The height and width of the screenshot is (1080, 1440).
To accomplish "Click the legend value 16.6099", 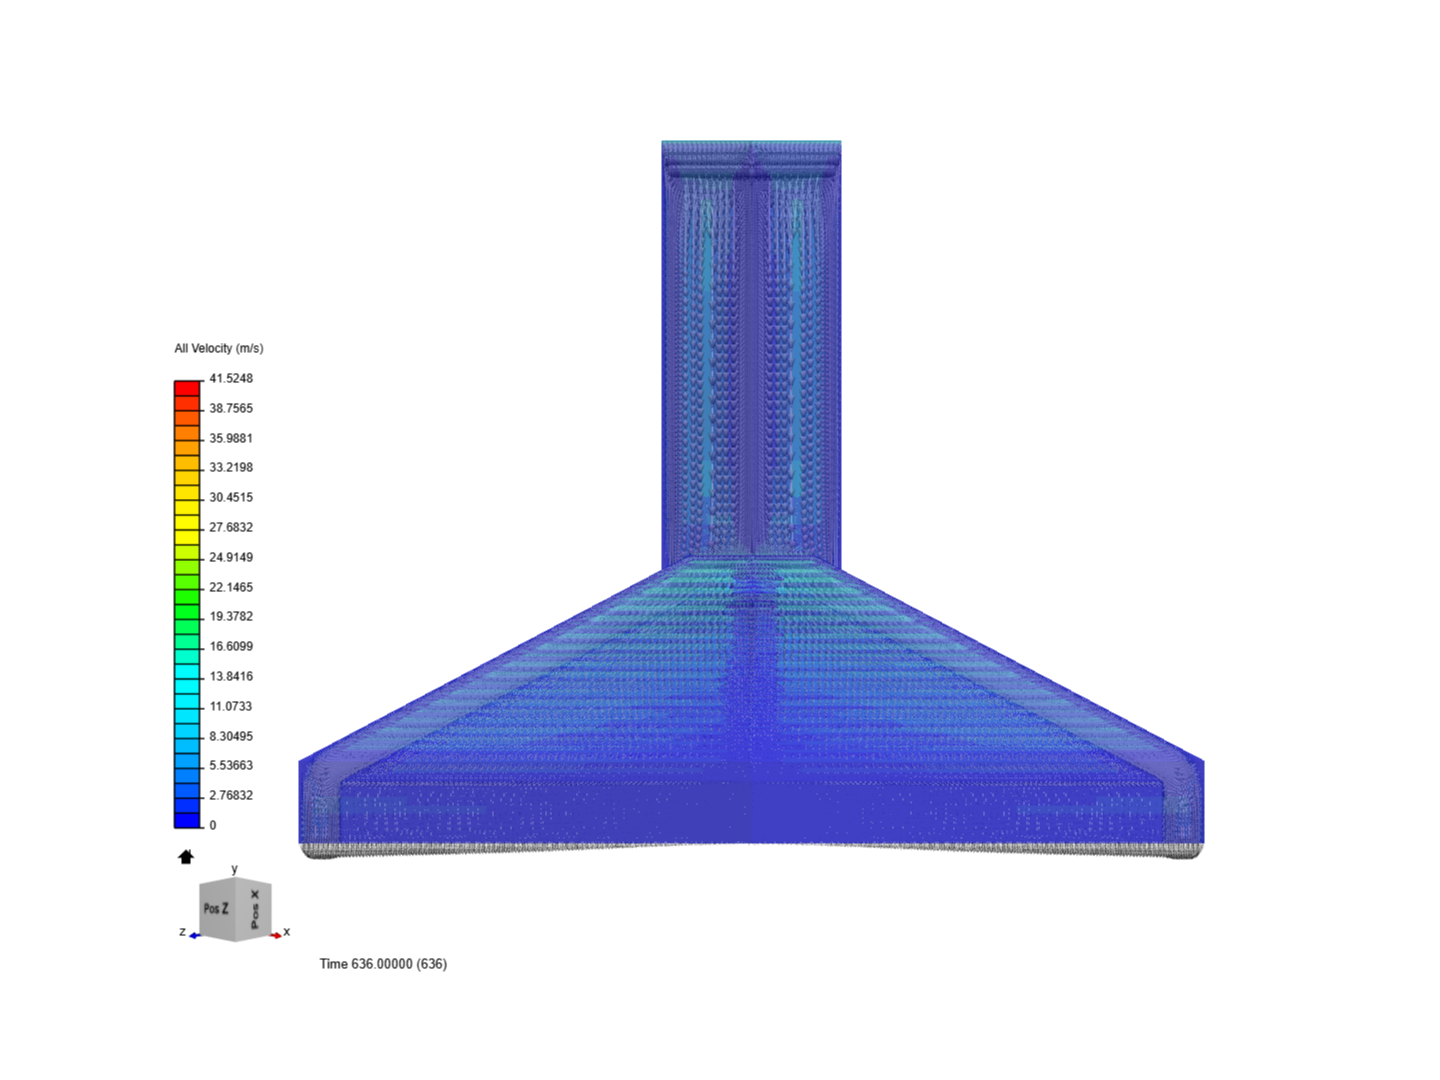I will tap(231, 646).
